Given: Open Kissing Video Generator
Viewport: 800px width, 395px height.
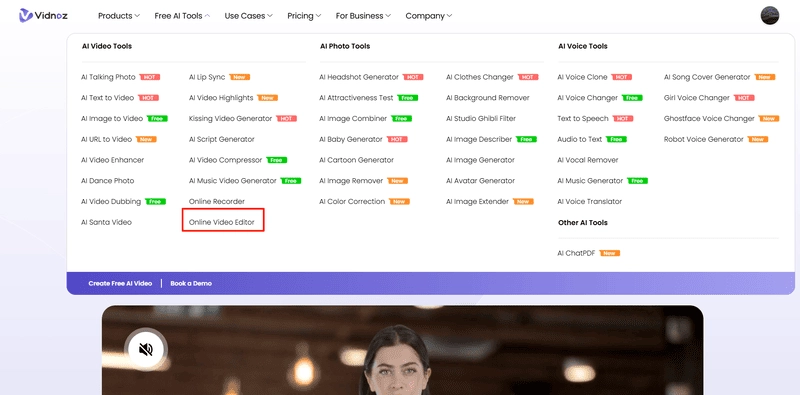Looking at the screenshot, I should 230,118.
